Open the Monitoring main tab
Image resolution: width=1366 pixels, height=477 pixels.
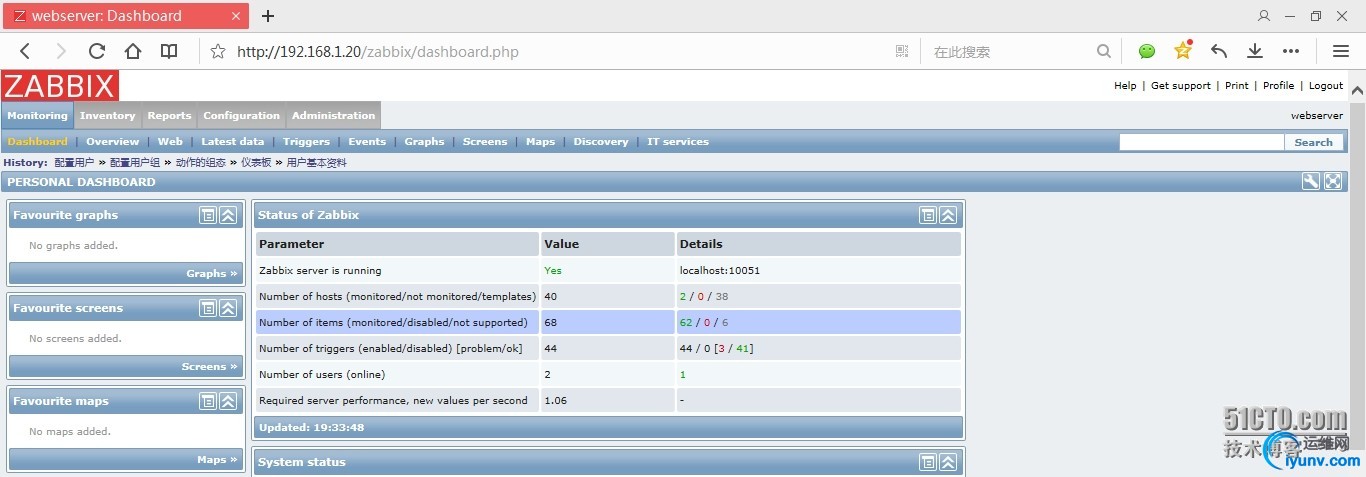(37, 115)
